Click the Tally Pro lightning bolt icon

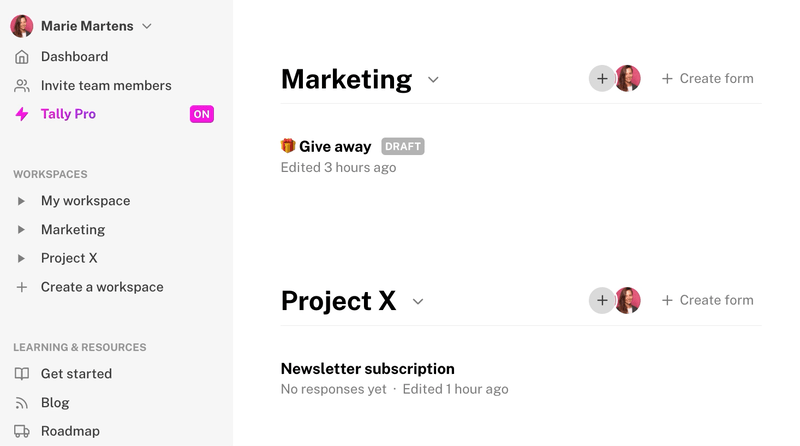pos(21,114)
